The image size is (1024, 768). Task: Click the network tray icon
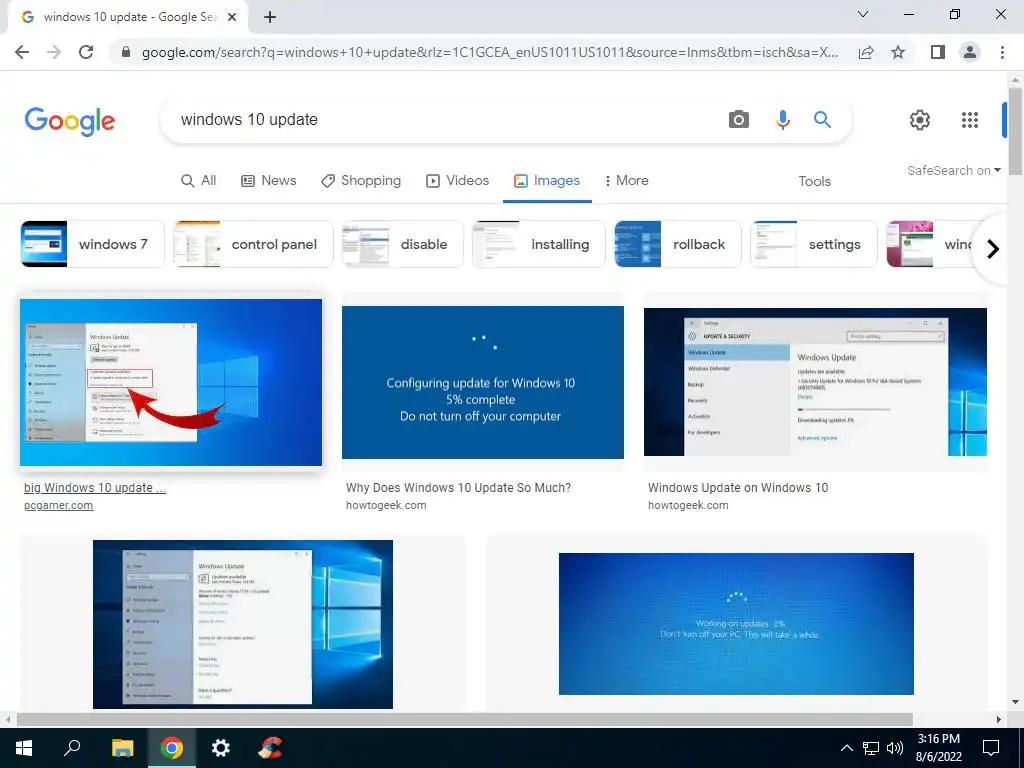click(871, 748)
